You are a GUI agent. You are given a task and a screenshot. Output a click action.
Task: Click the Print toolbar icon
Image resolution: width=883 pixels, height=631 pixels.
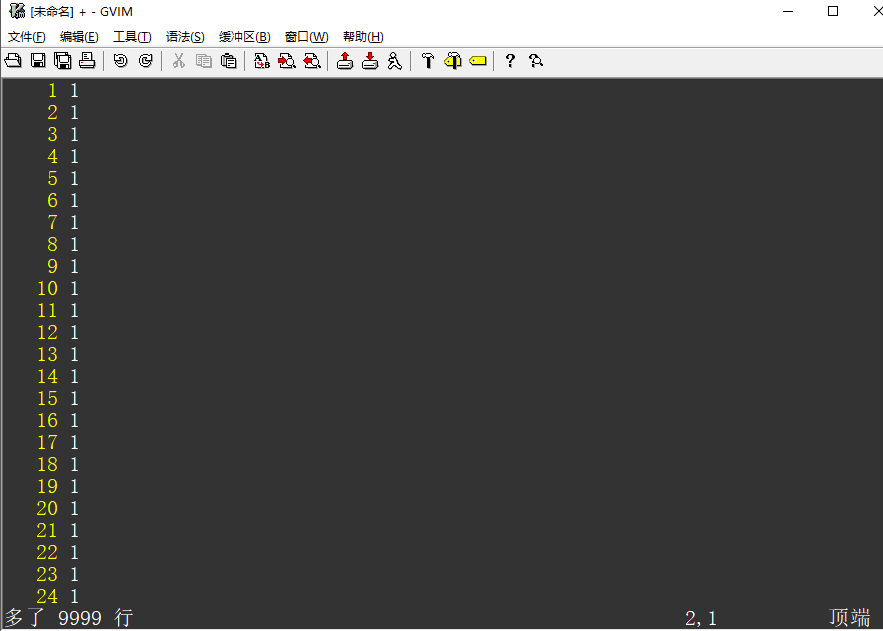pos(87,61)
